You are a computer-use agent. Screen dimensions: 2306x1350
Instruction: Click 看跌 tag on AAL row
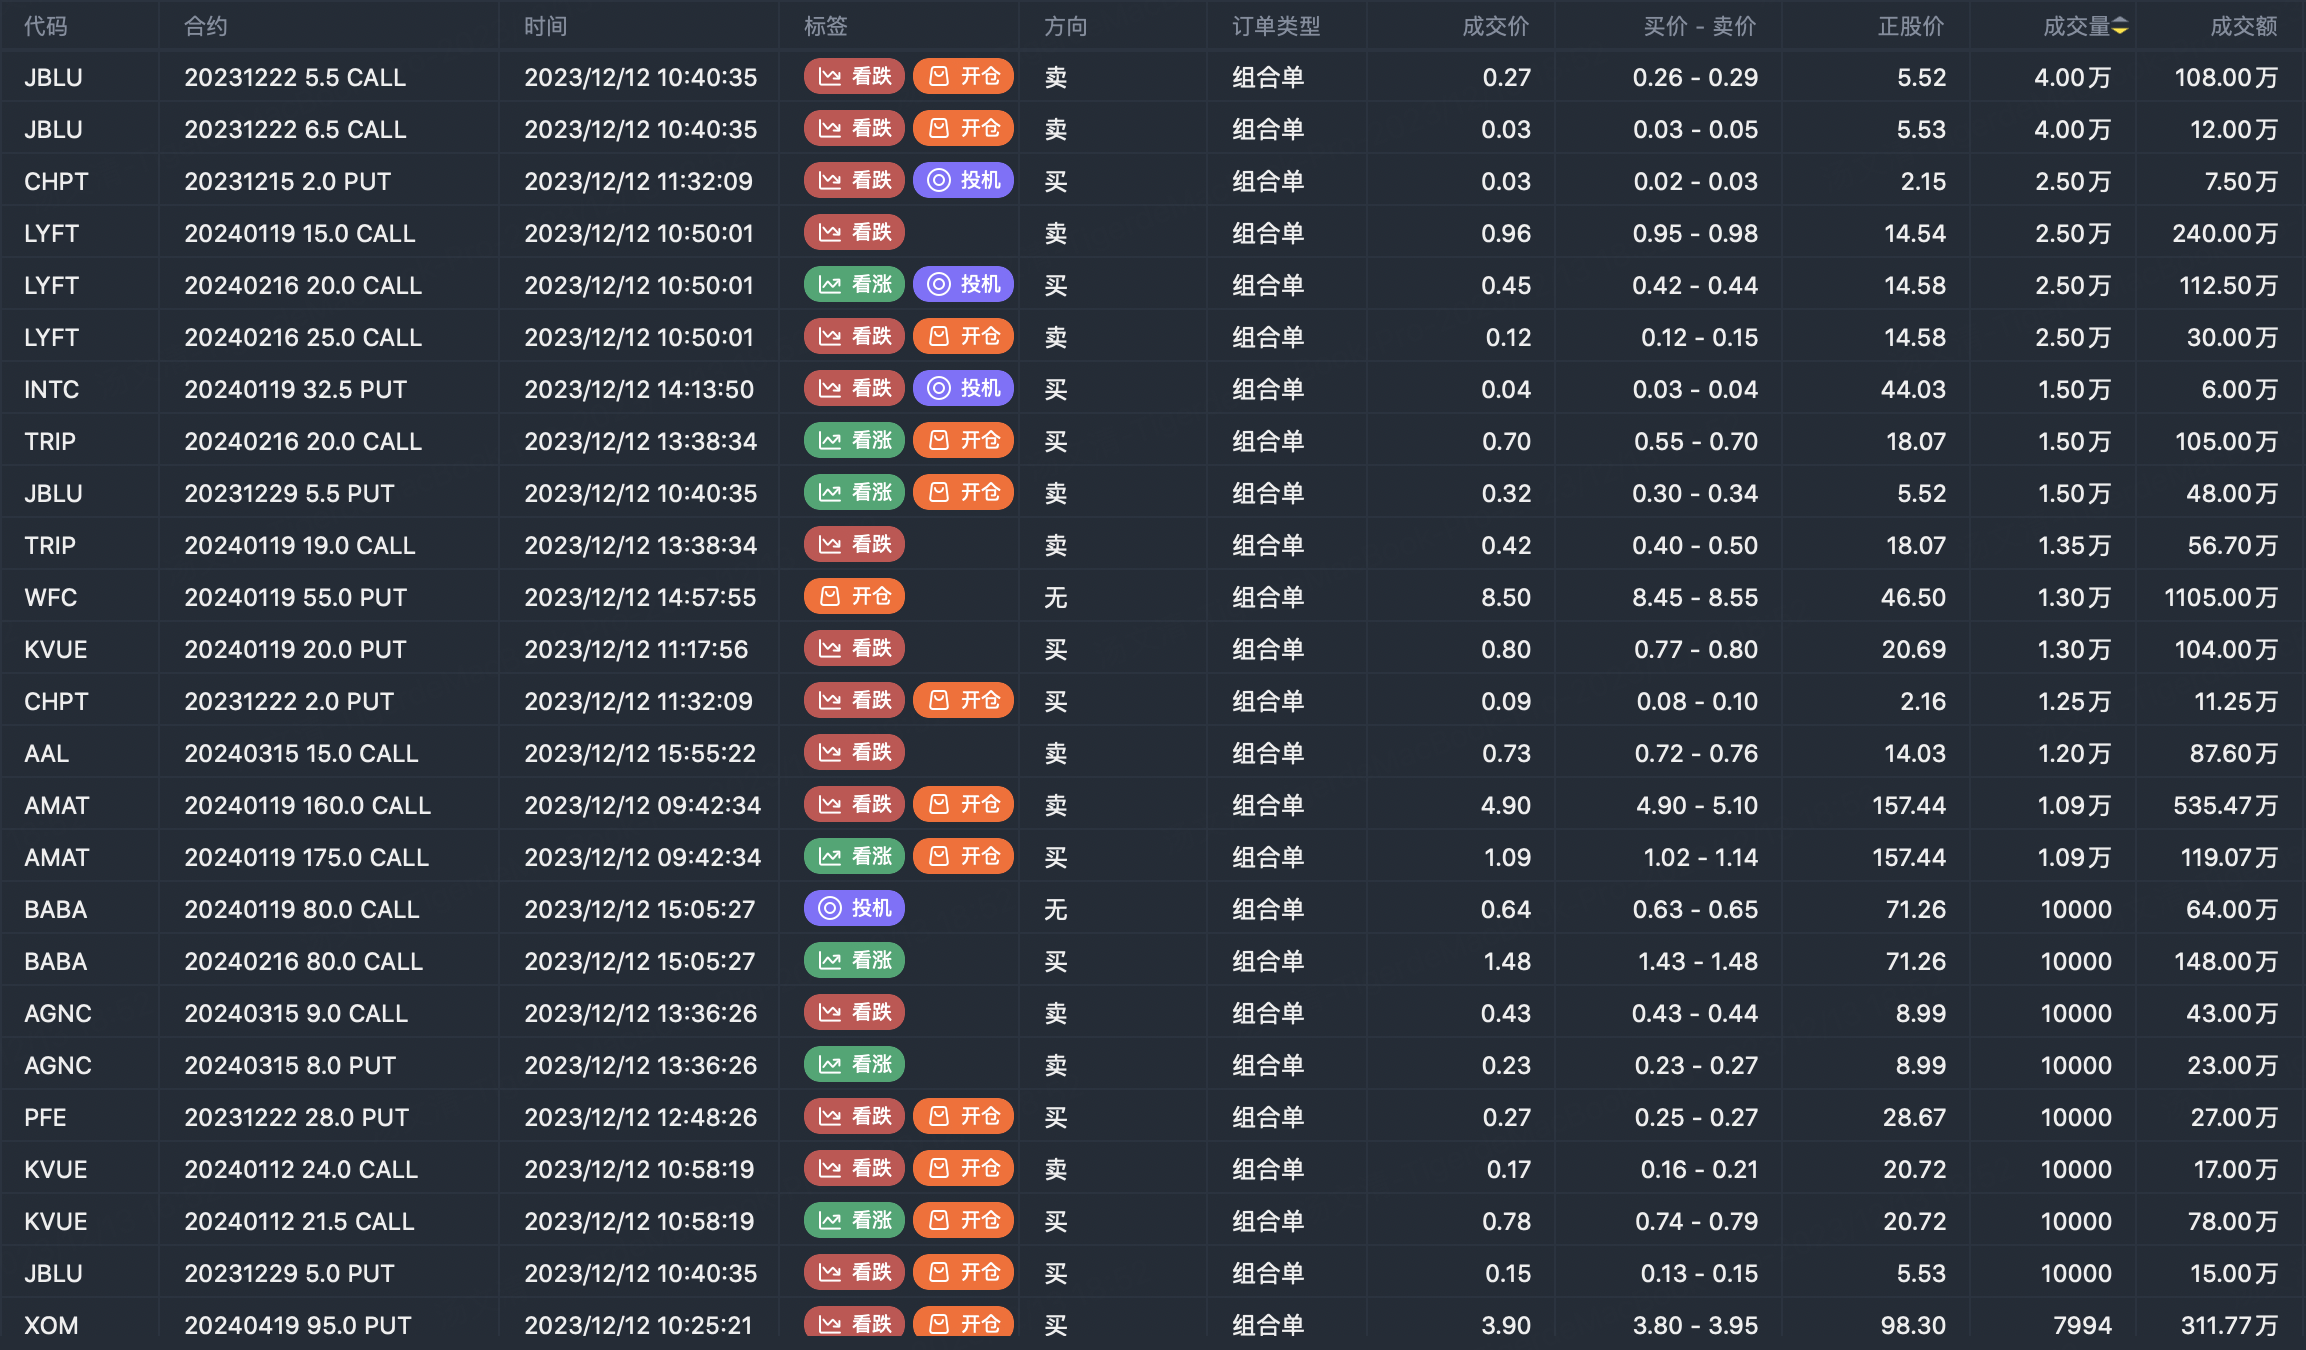[x=854, y=753]
